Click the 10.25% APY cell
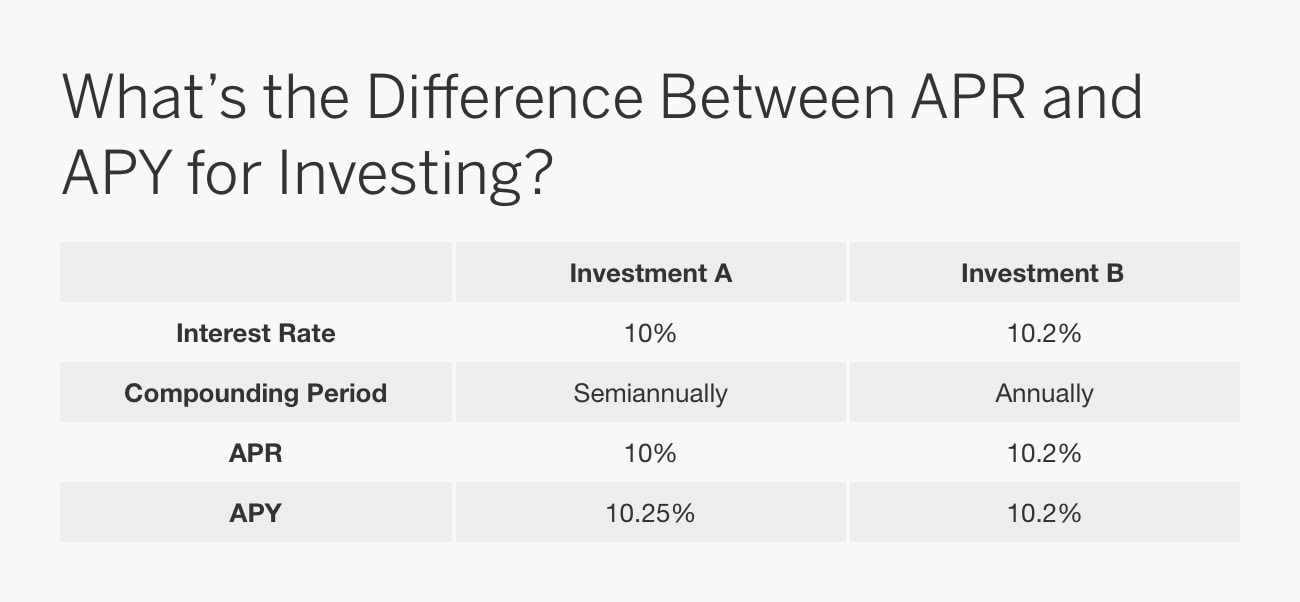 click(x=650, y=513)
